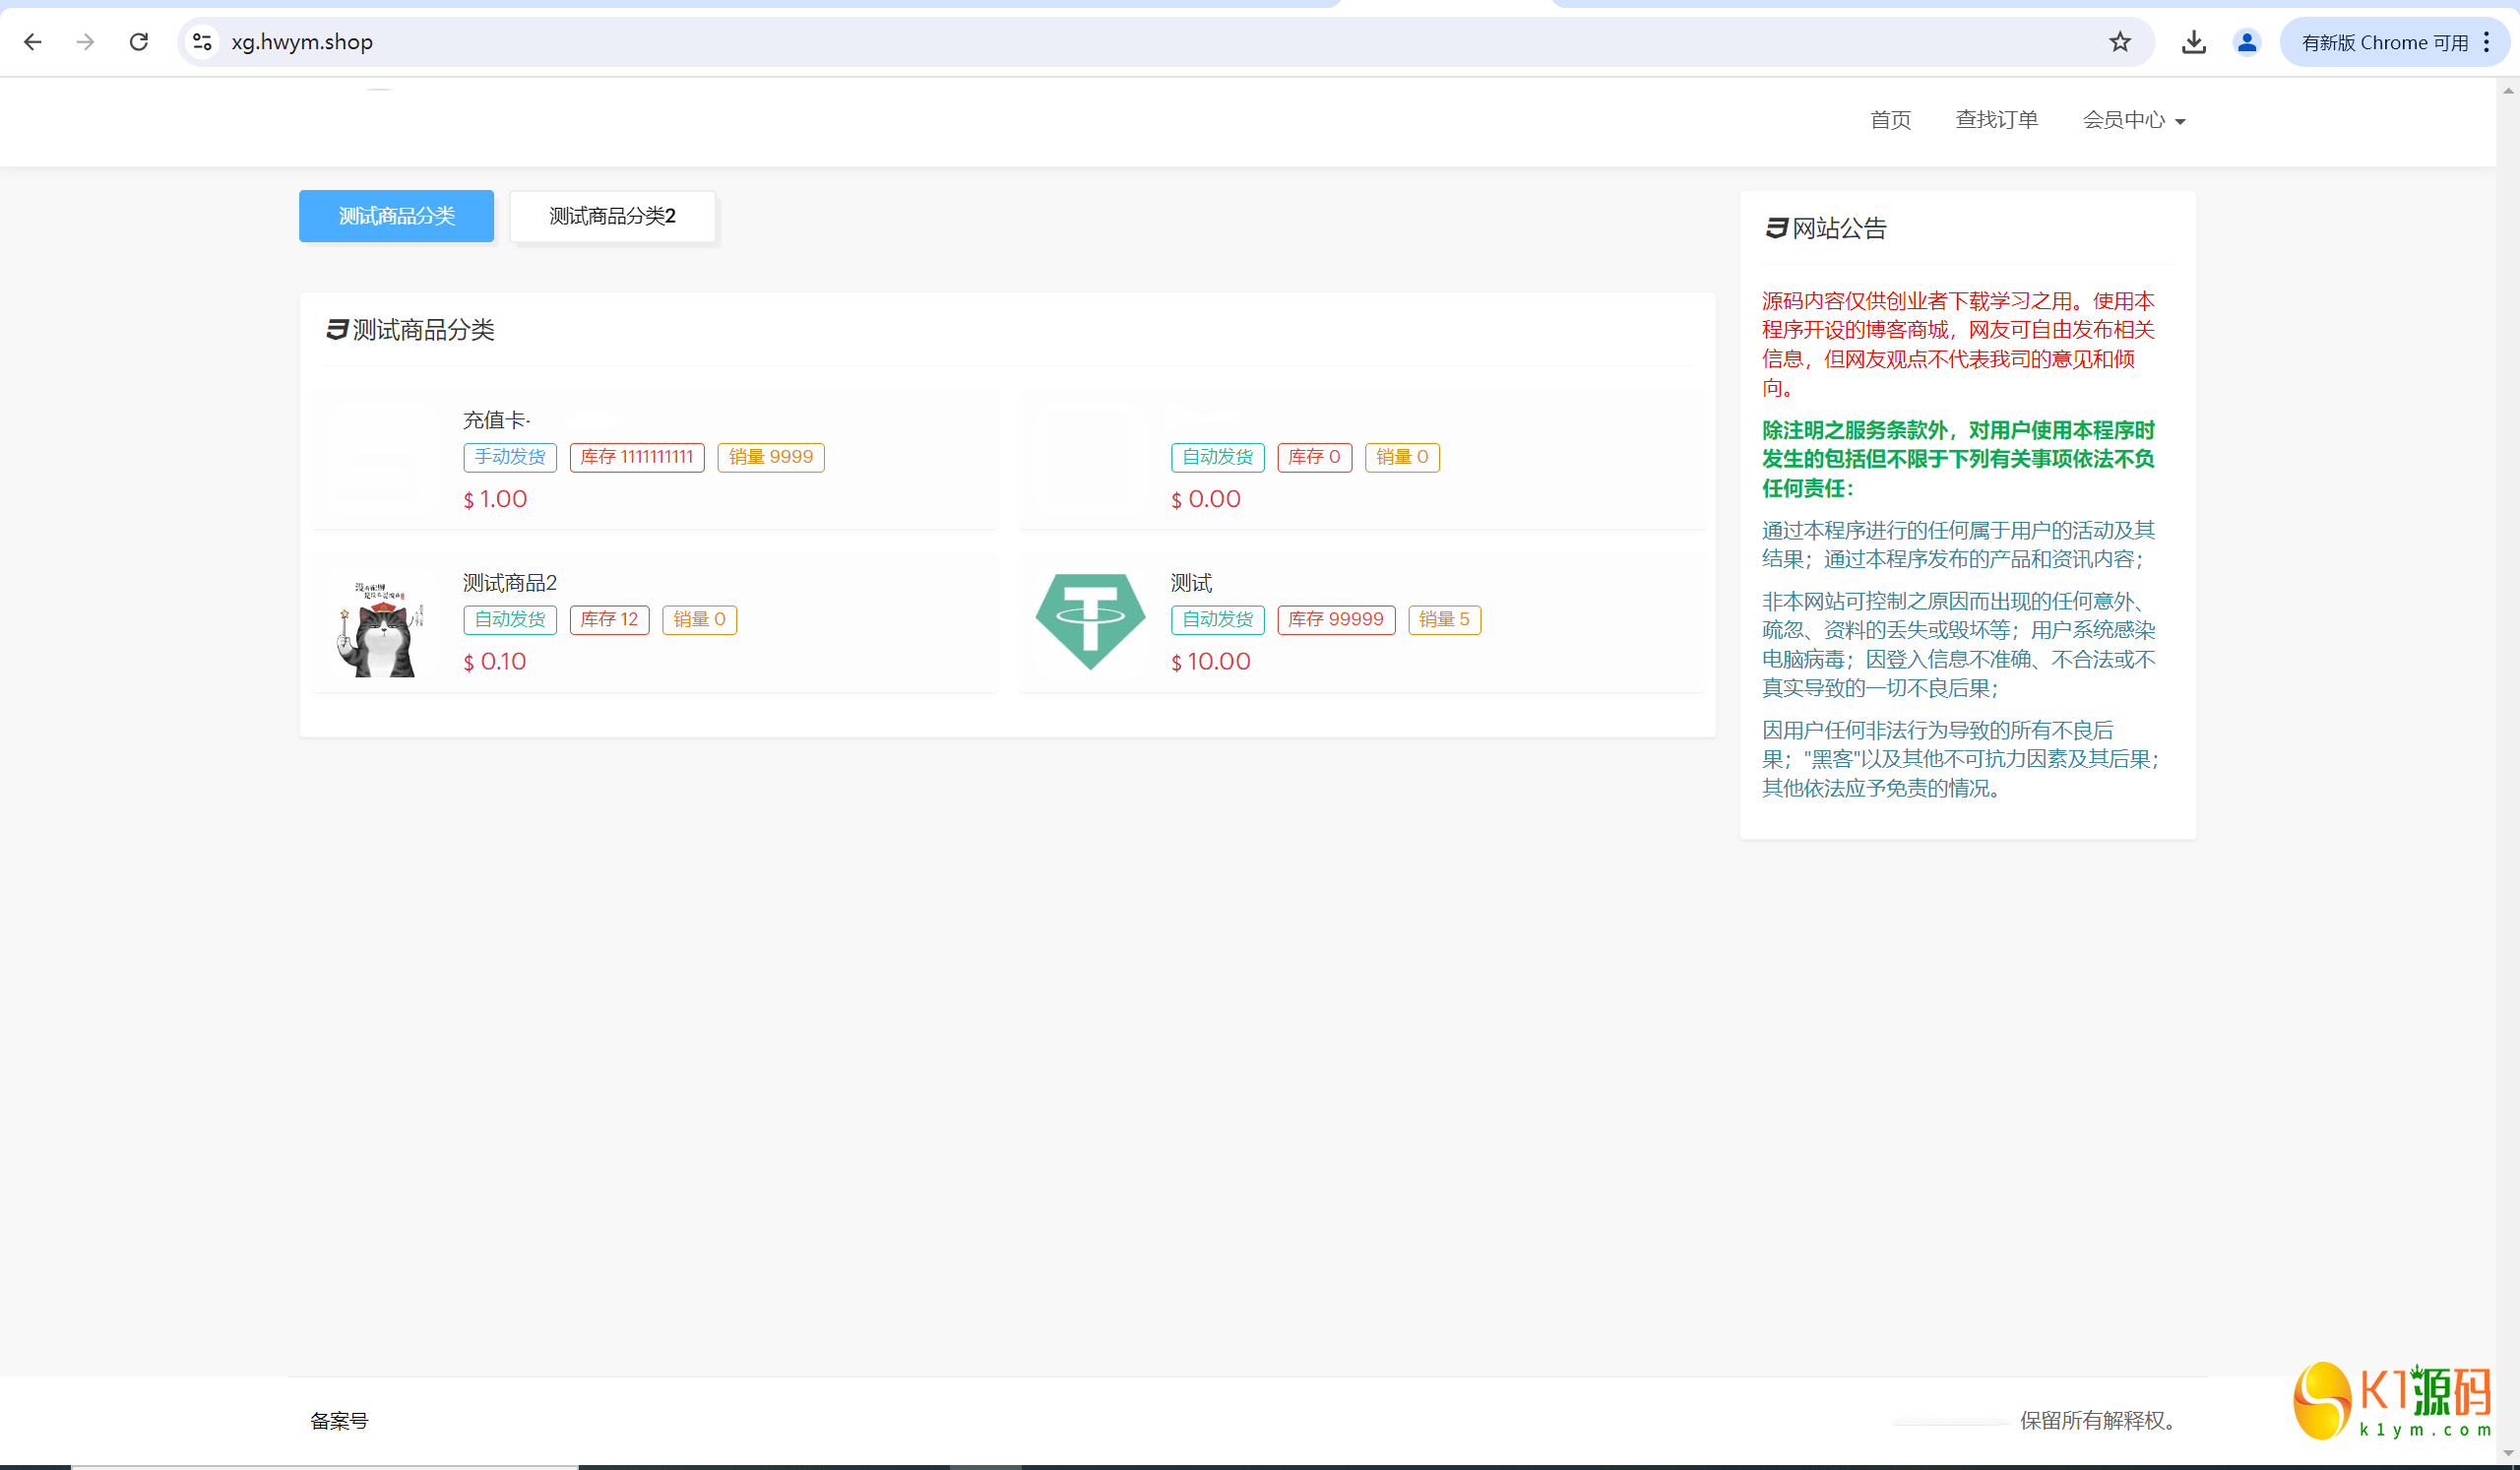This screenshot has width=2520, height=1470.
Task: Open the browser downloads icon
Action: (2193, 42)
